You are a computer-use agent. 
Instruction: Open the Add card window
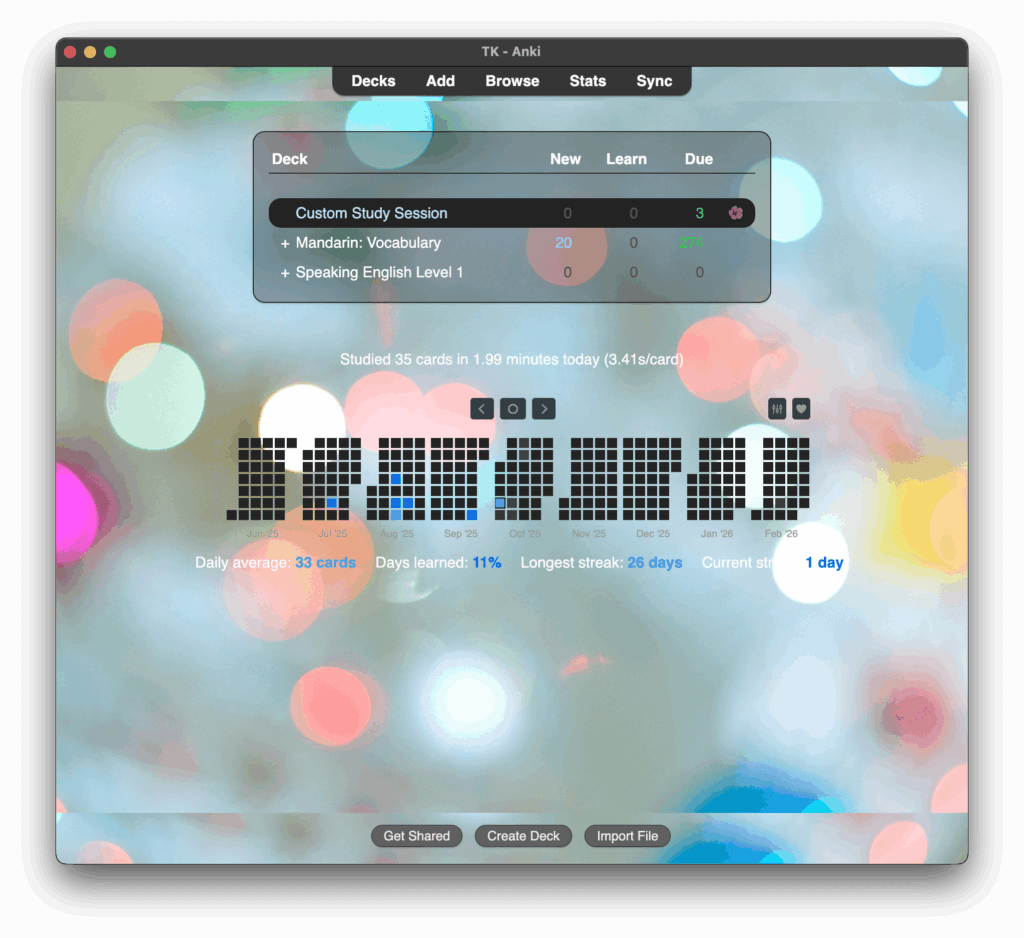click(x=440, y=81)
